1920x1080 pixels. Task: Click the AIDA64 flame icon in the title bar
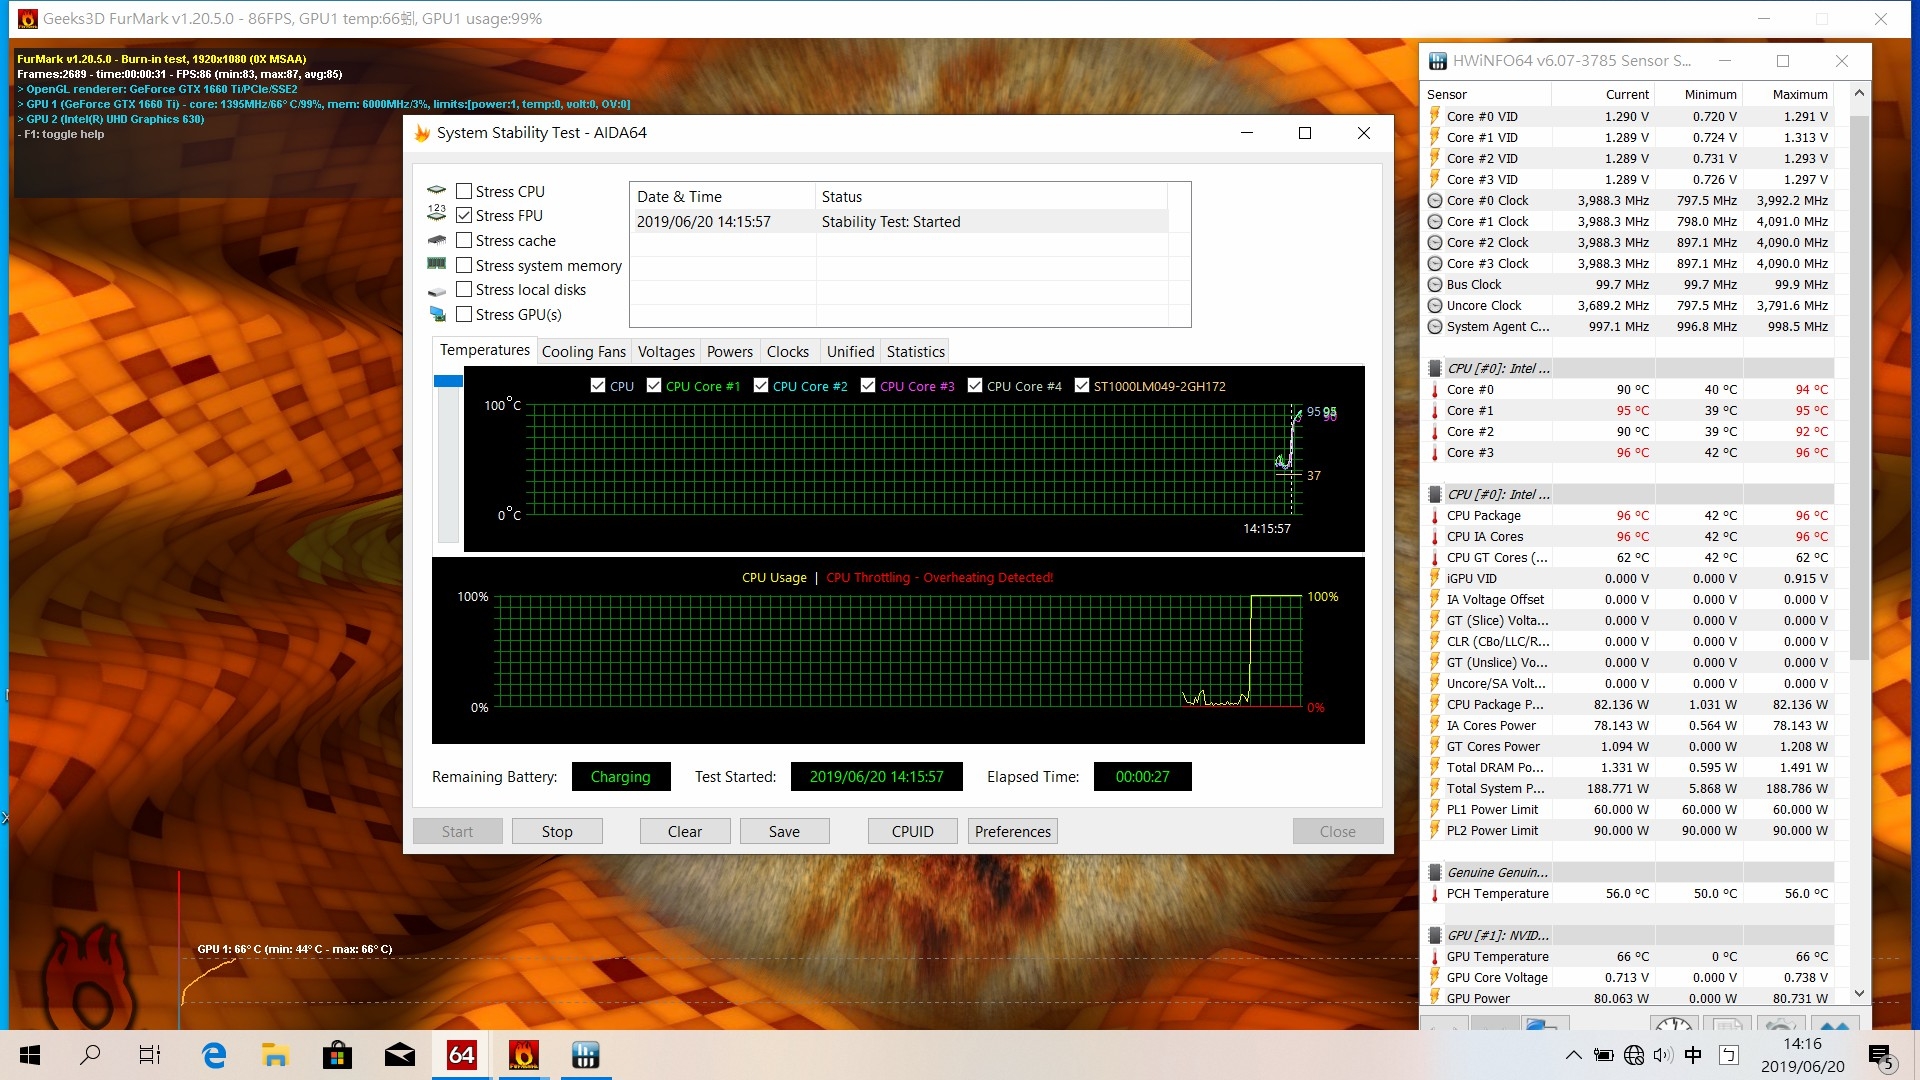click(x=422, y=133)
